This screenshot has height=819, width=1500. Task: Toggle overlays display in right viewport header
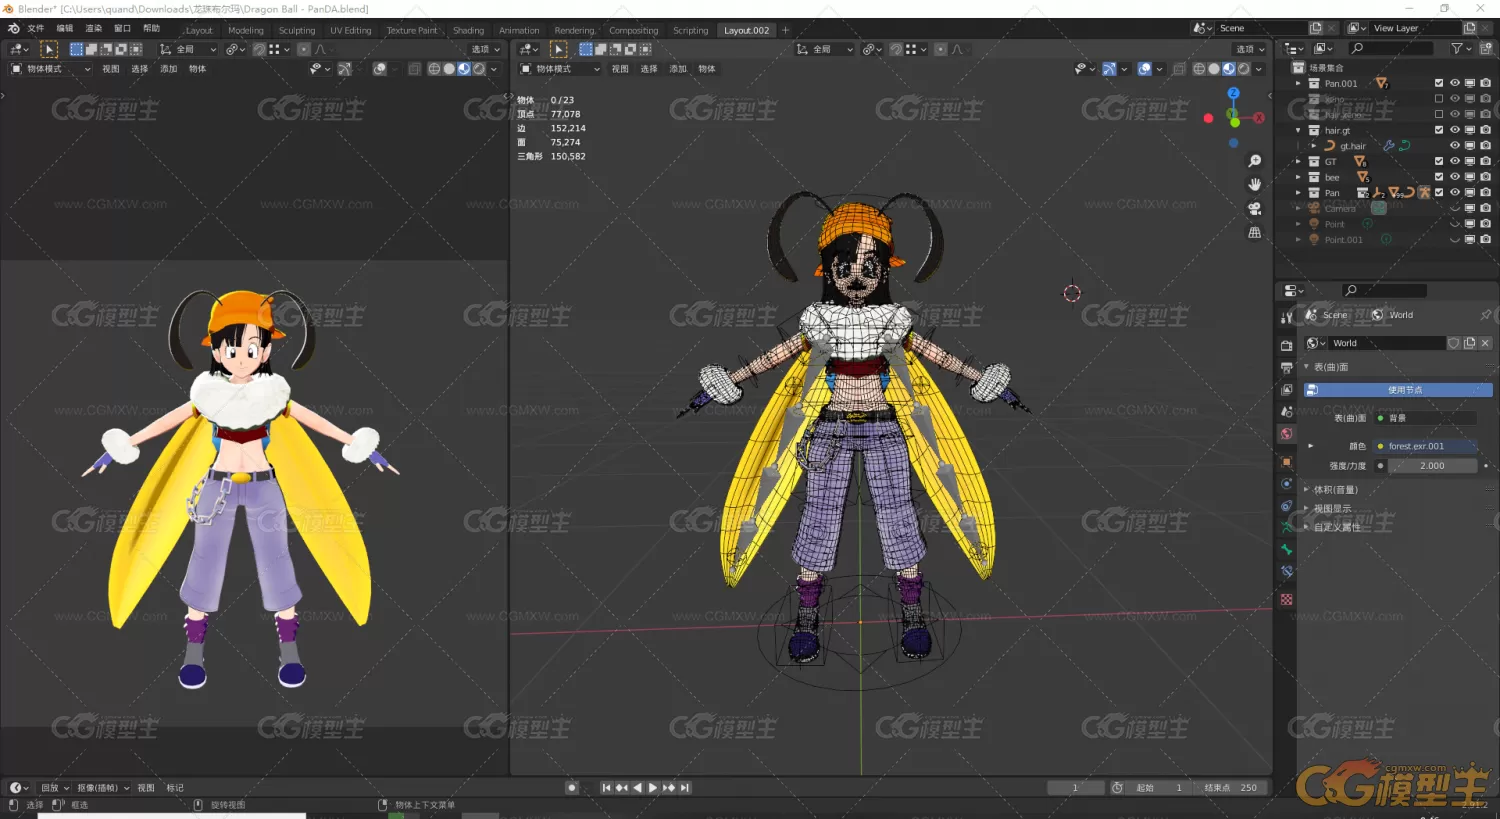(1144, 69)
